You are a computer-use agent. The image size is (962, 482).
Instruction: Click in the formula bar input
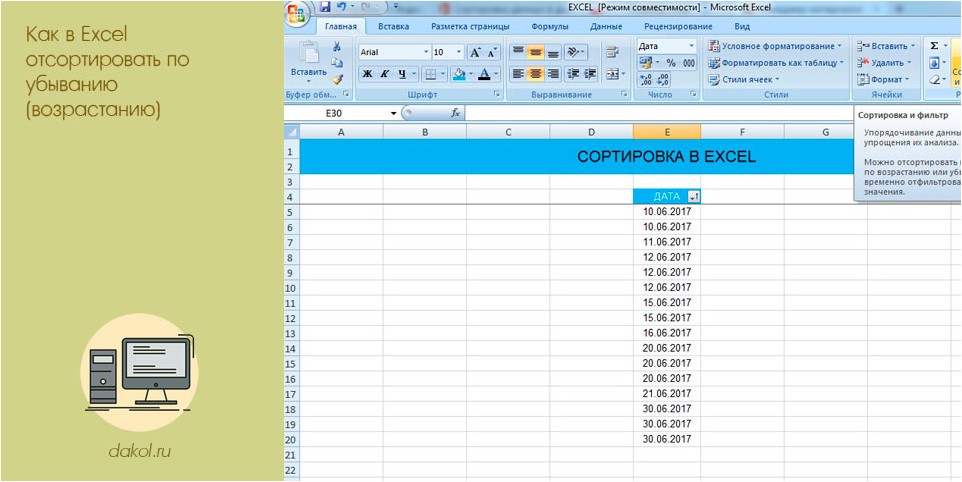click(x=658, y=113)
